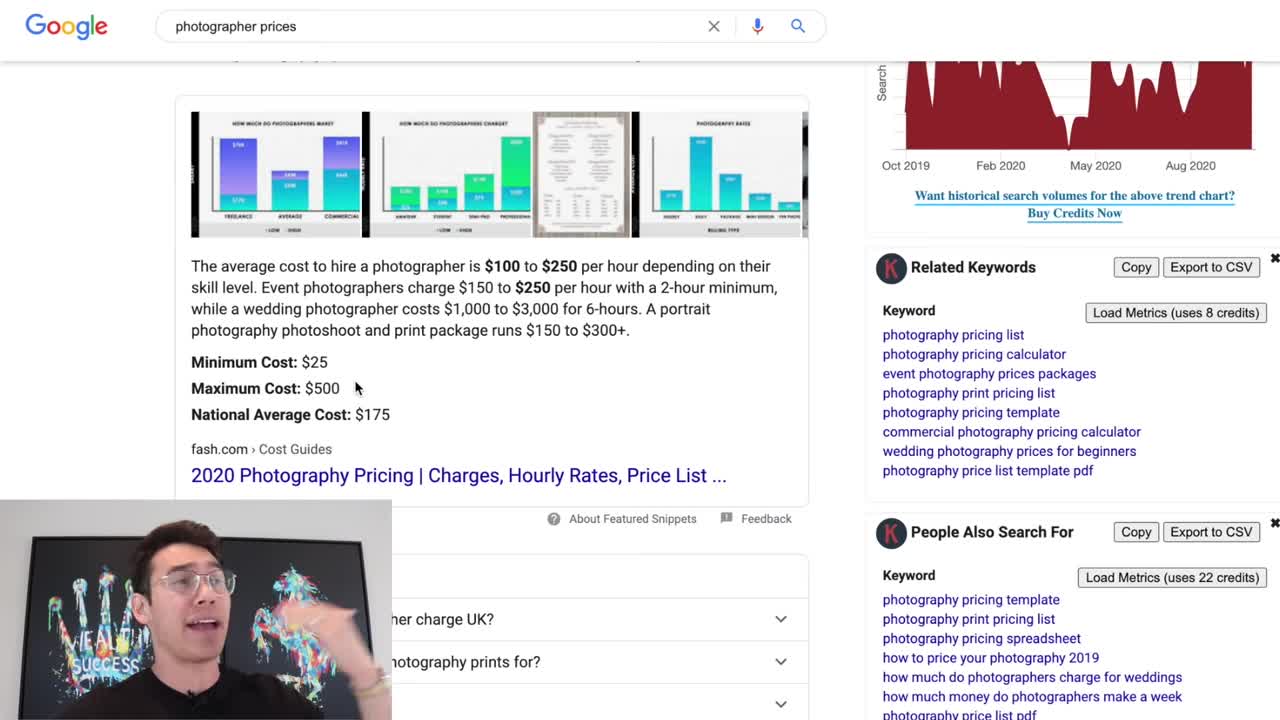Open 'how much money do photographers make a week'
Image resolution: width=1280 pixels, height=720 pixels.
point(1032,697)
